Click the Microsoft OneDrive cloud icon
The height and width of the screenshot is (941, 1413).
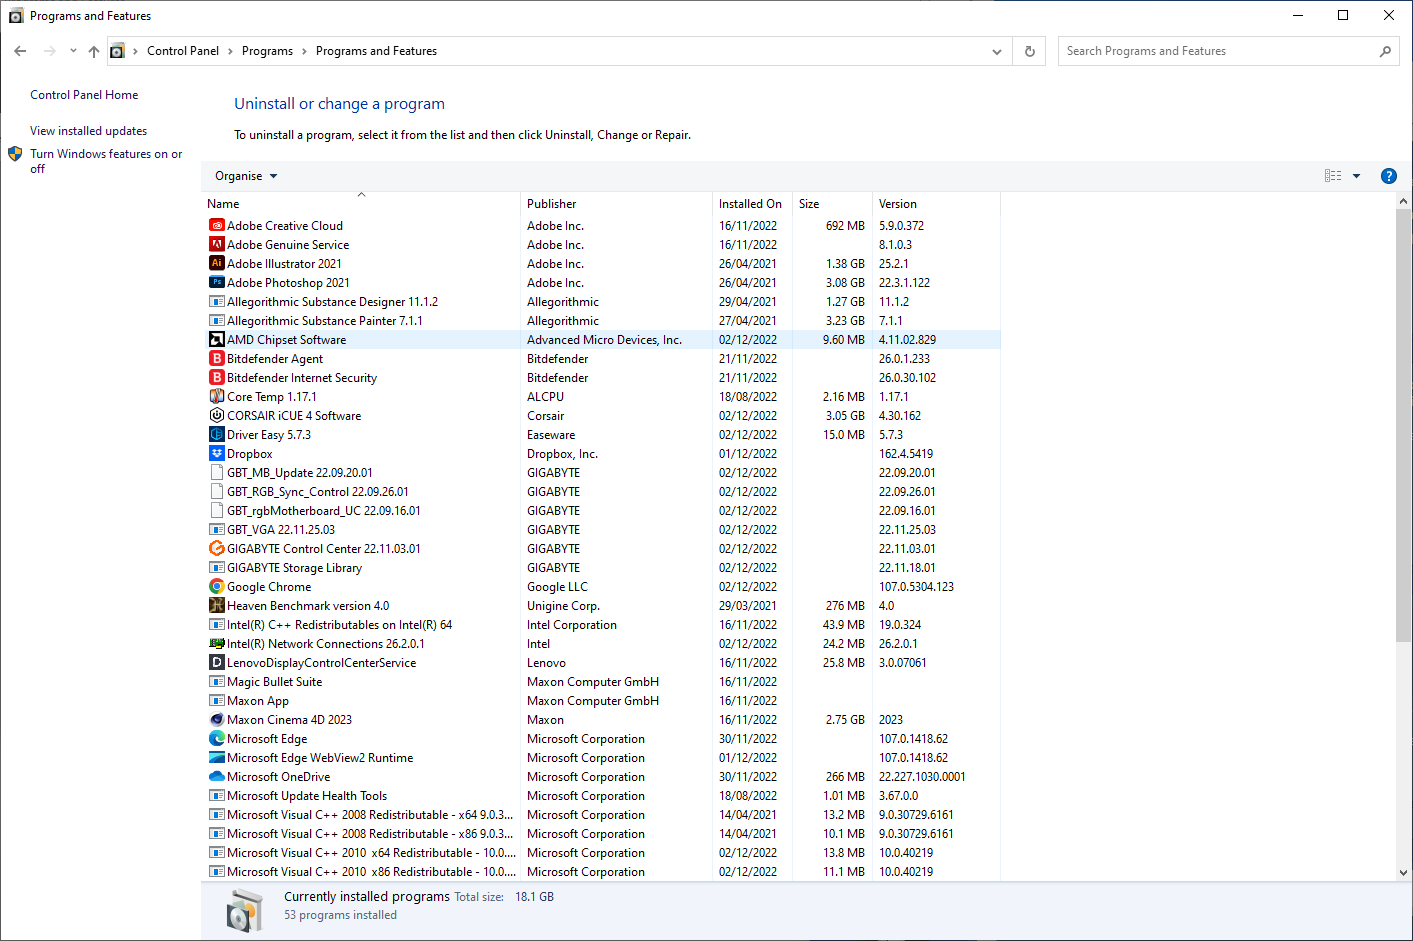(x=217, y=777)
